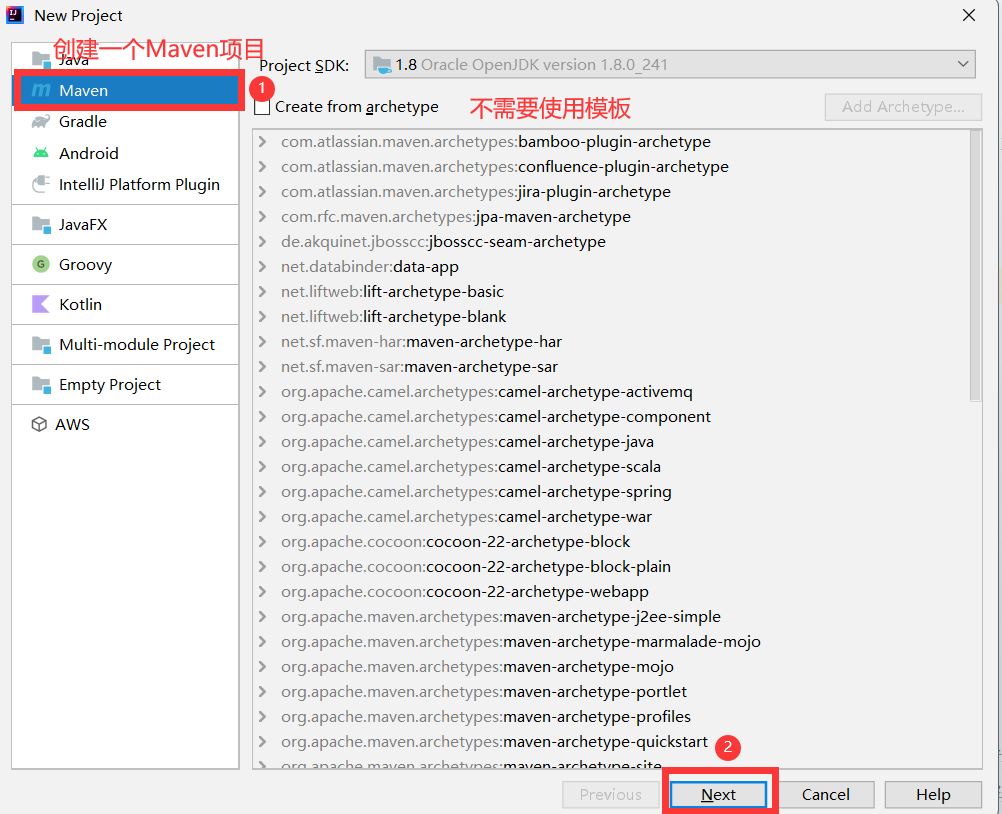
Task: Click the Groovy green circle icon
Action: [x=41, y=264]
